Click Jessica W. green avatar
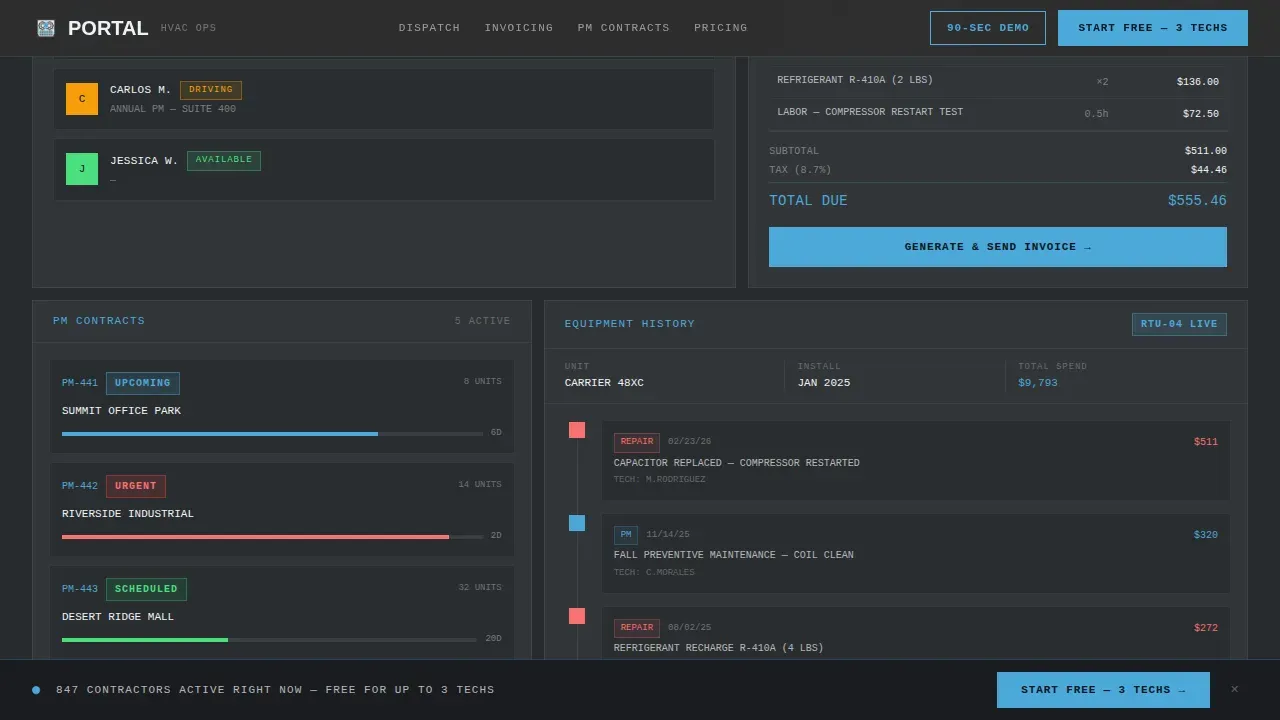 click(x=82, y=169)
